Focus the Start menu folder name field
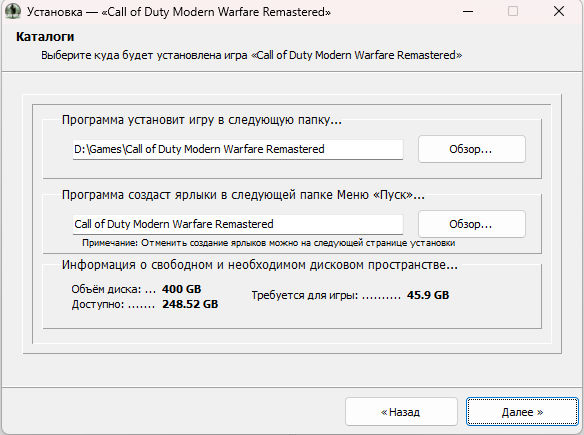The width and height of the screenshot is (584, 435). 238,224
